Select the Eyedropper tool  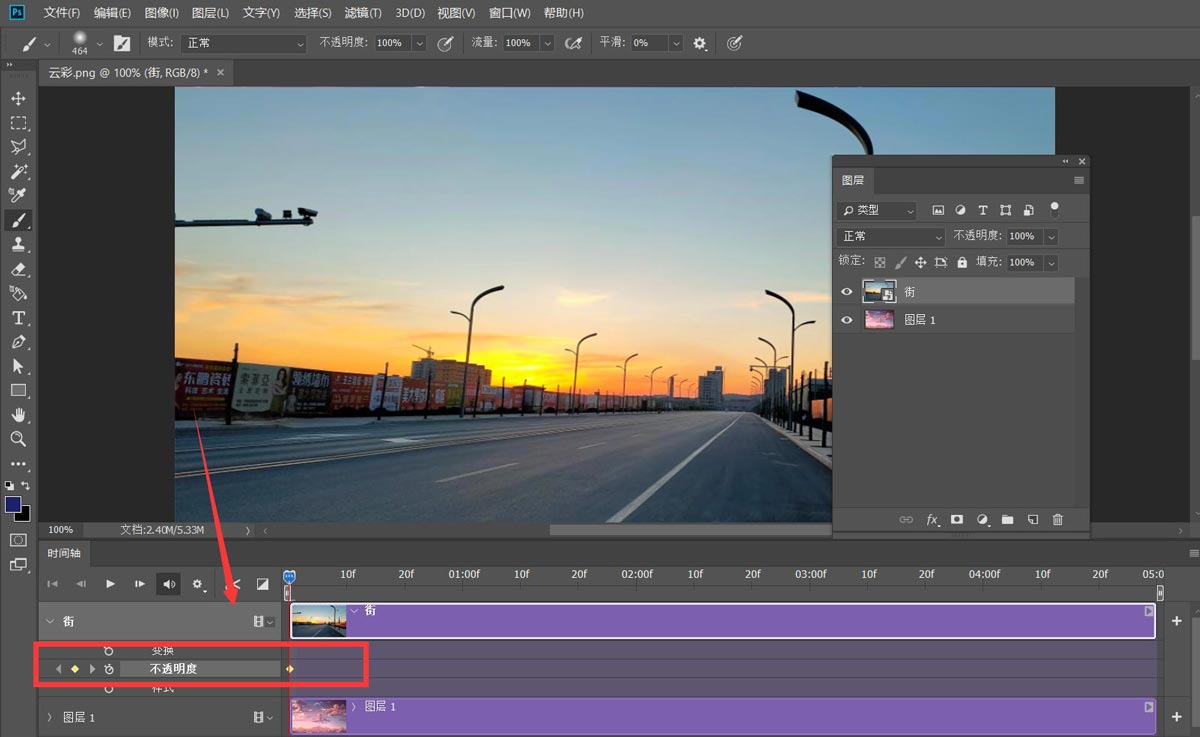pos(18,195)
